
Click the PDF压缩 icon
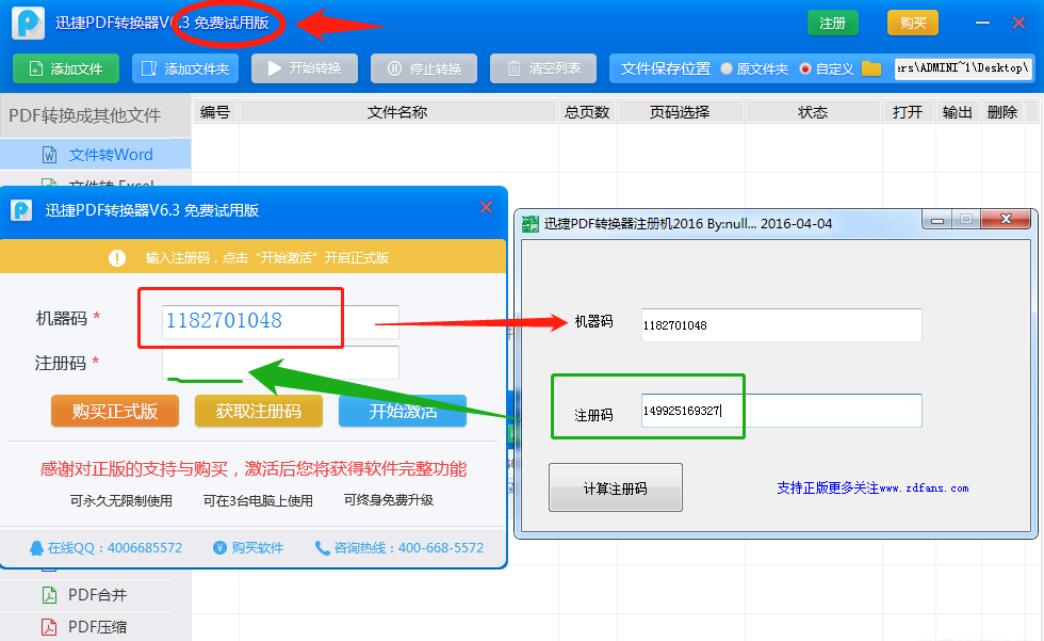coord(49,626)
